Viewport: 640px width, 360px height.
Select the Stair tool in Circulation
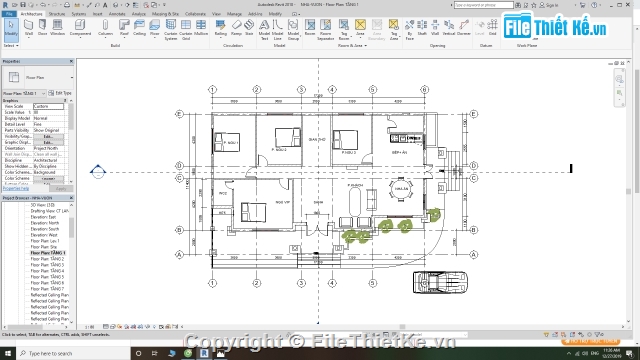tap(249, 28)
